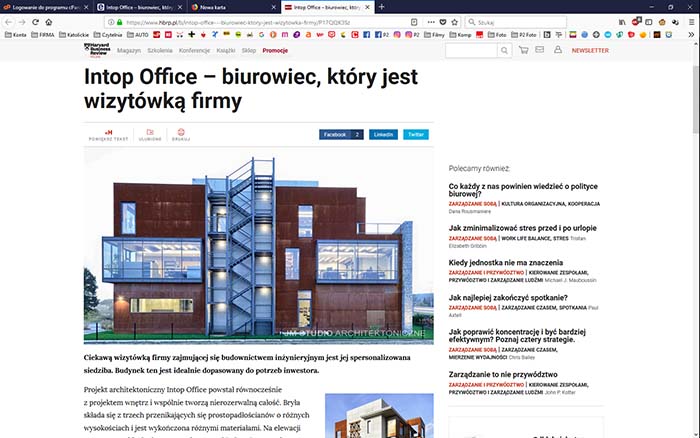Open the Konta bookmarks folder
Image resolution: width=700 pixels, height=438 pixels.
[x=16, y=34]
